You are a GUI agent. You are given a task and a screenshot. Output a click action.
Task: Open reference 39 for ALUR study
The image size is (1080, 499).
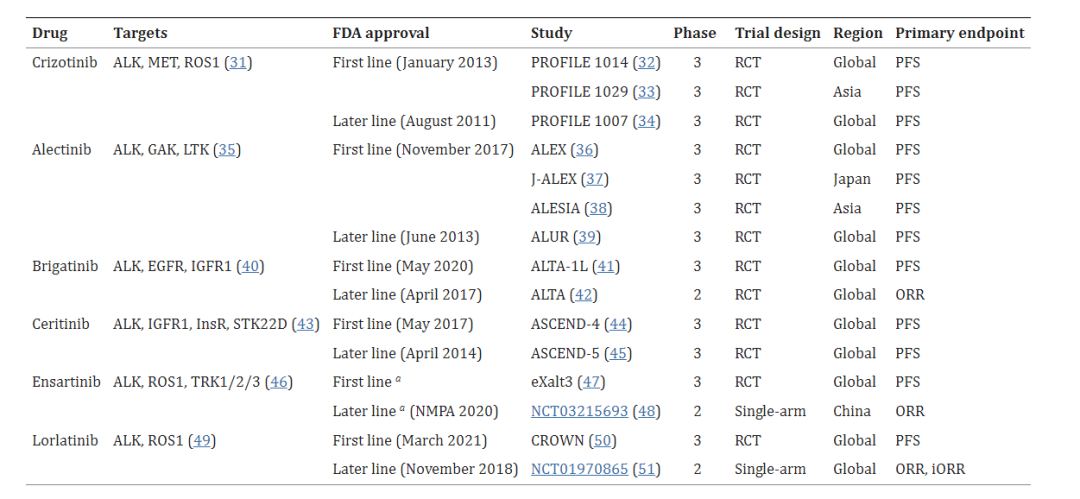(587, 237)
